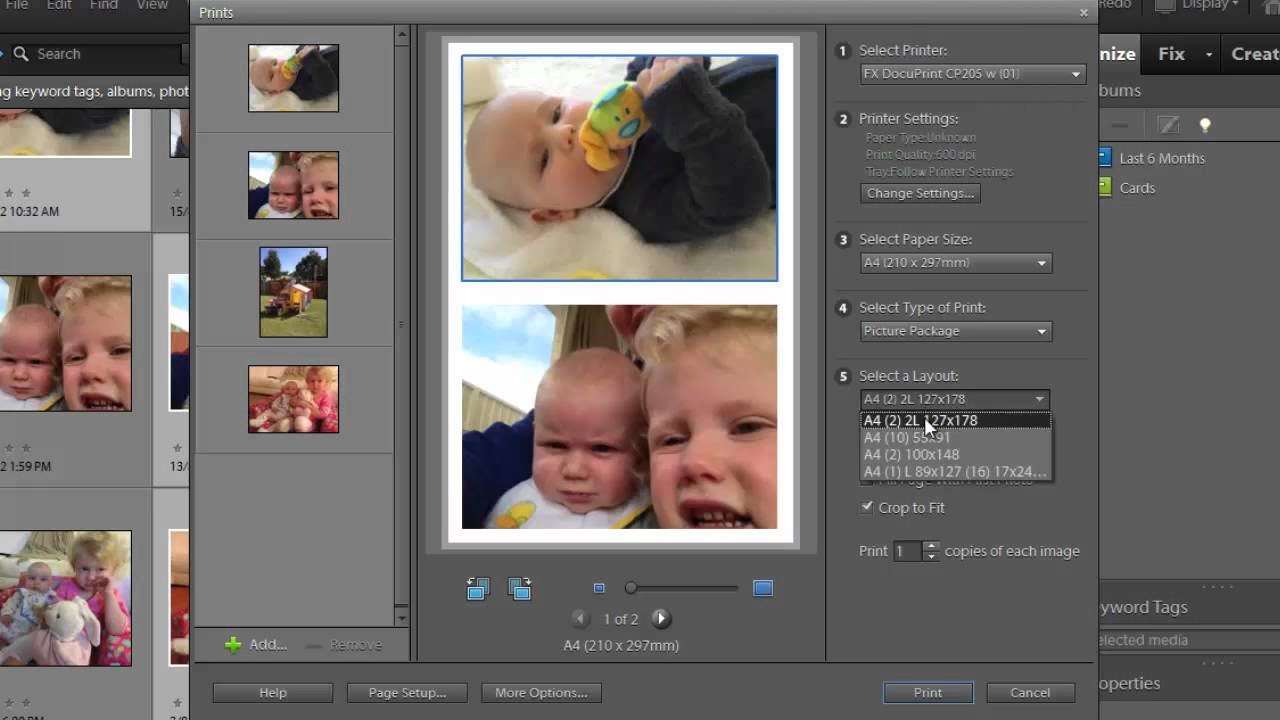Open the More Options dialog
Viewport: 1280px width, 720px height.
pyautogui.click(x=541, y=692)
